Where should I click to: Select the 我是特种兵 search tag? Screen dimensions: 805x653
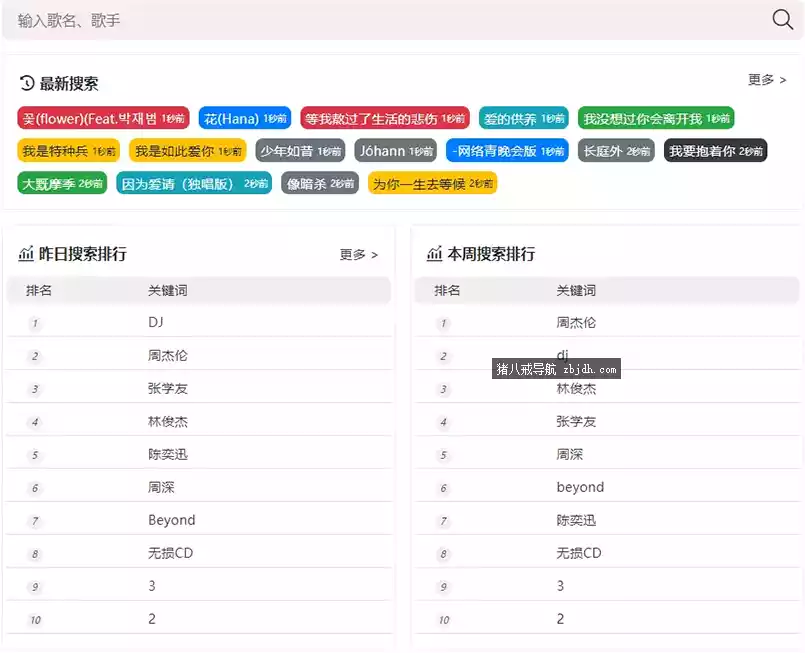click(69, 150)
